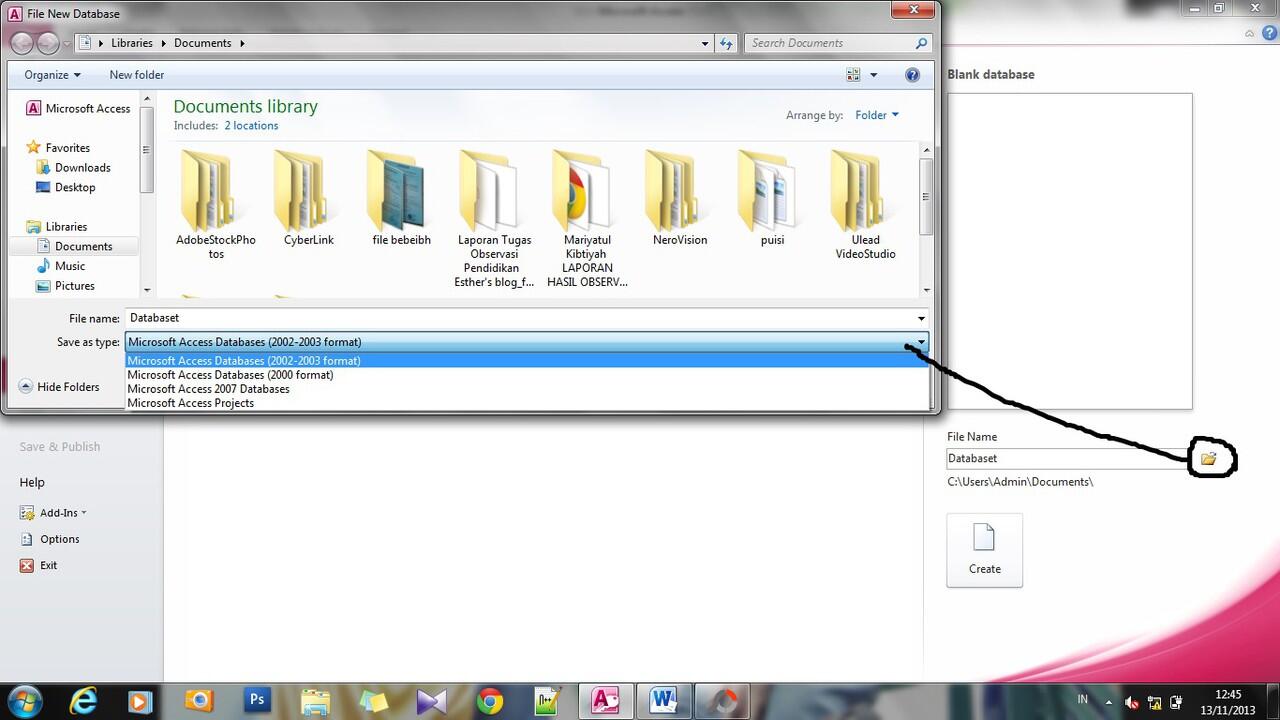Open the File name dropdown arrow
The height and width of the screenshot is (720, 1280).
[921, 318]
